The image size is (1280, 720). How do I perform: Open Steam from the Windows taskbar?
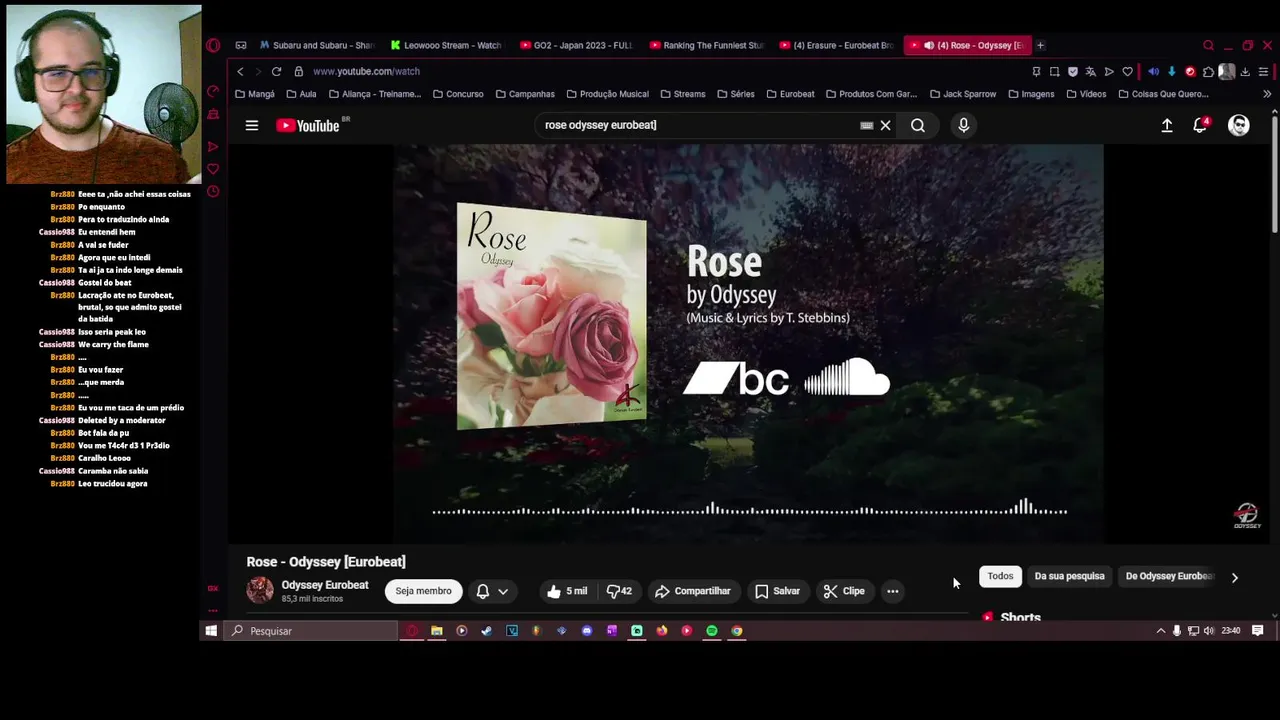pyautogui.click(x=486, y=631)
